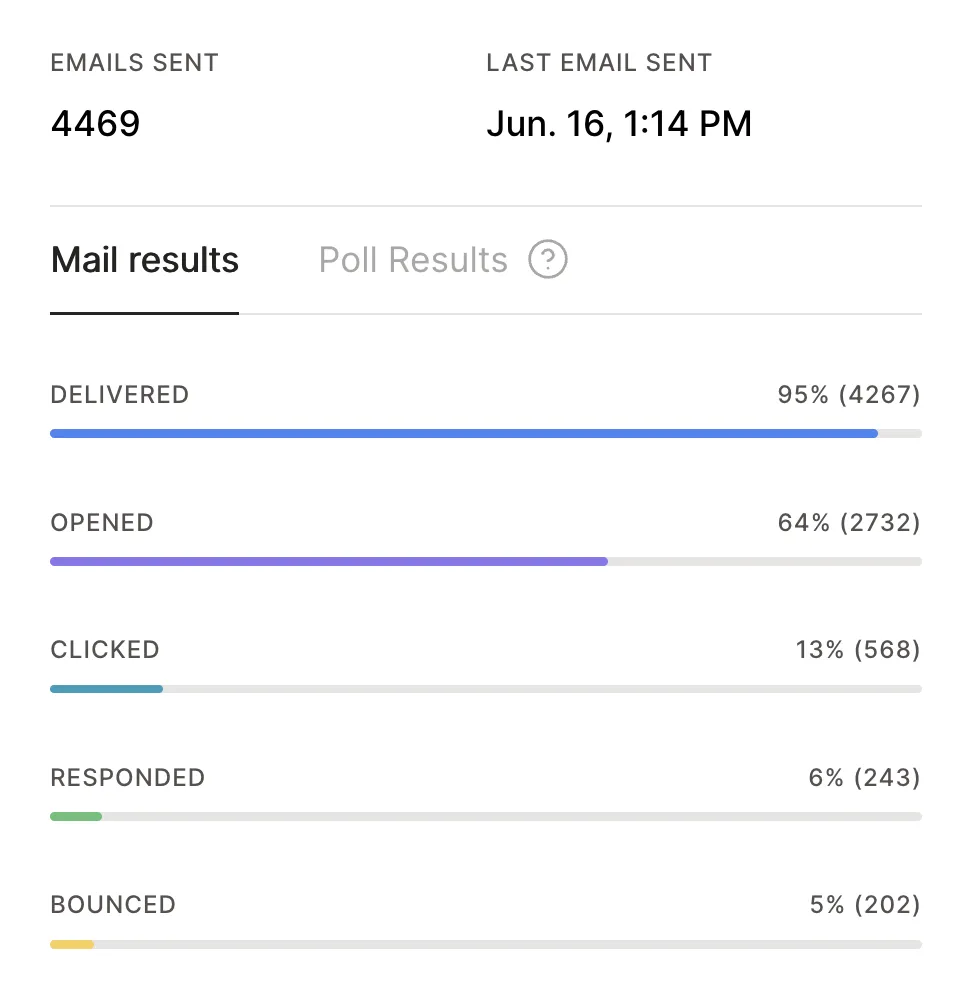
Task: Click the yellow Bounced progress bar
Action: coord(485,944)
